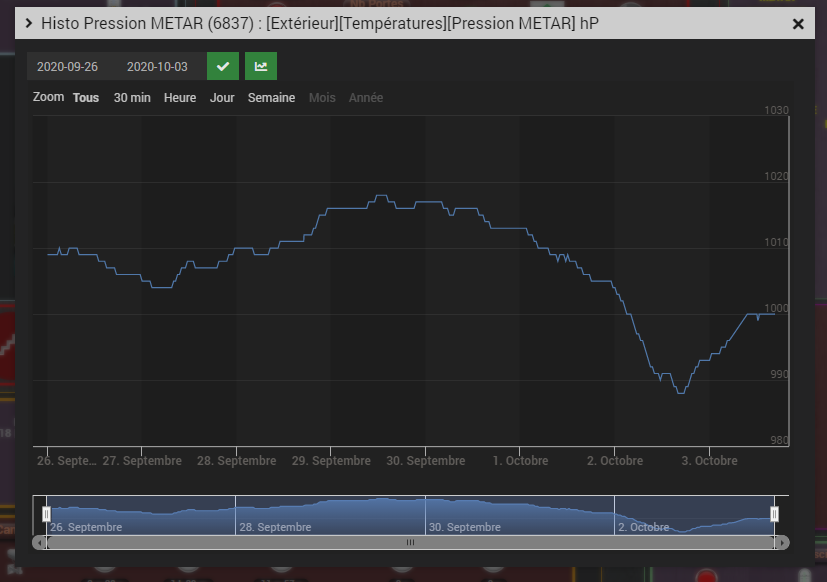Select the Semaine zoom range
The image size is (827, 582).
click(x=271, y=98)
